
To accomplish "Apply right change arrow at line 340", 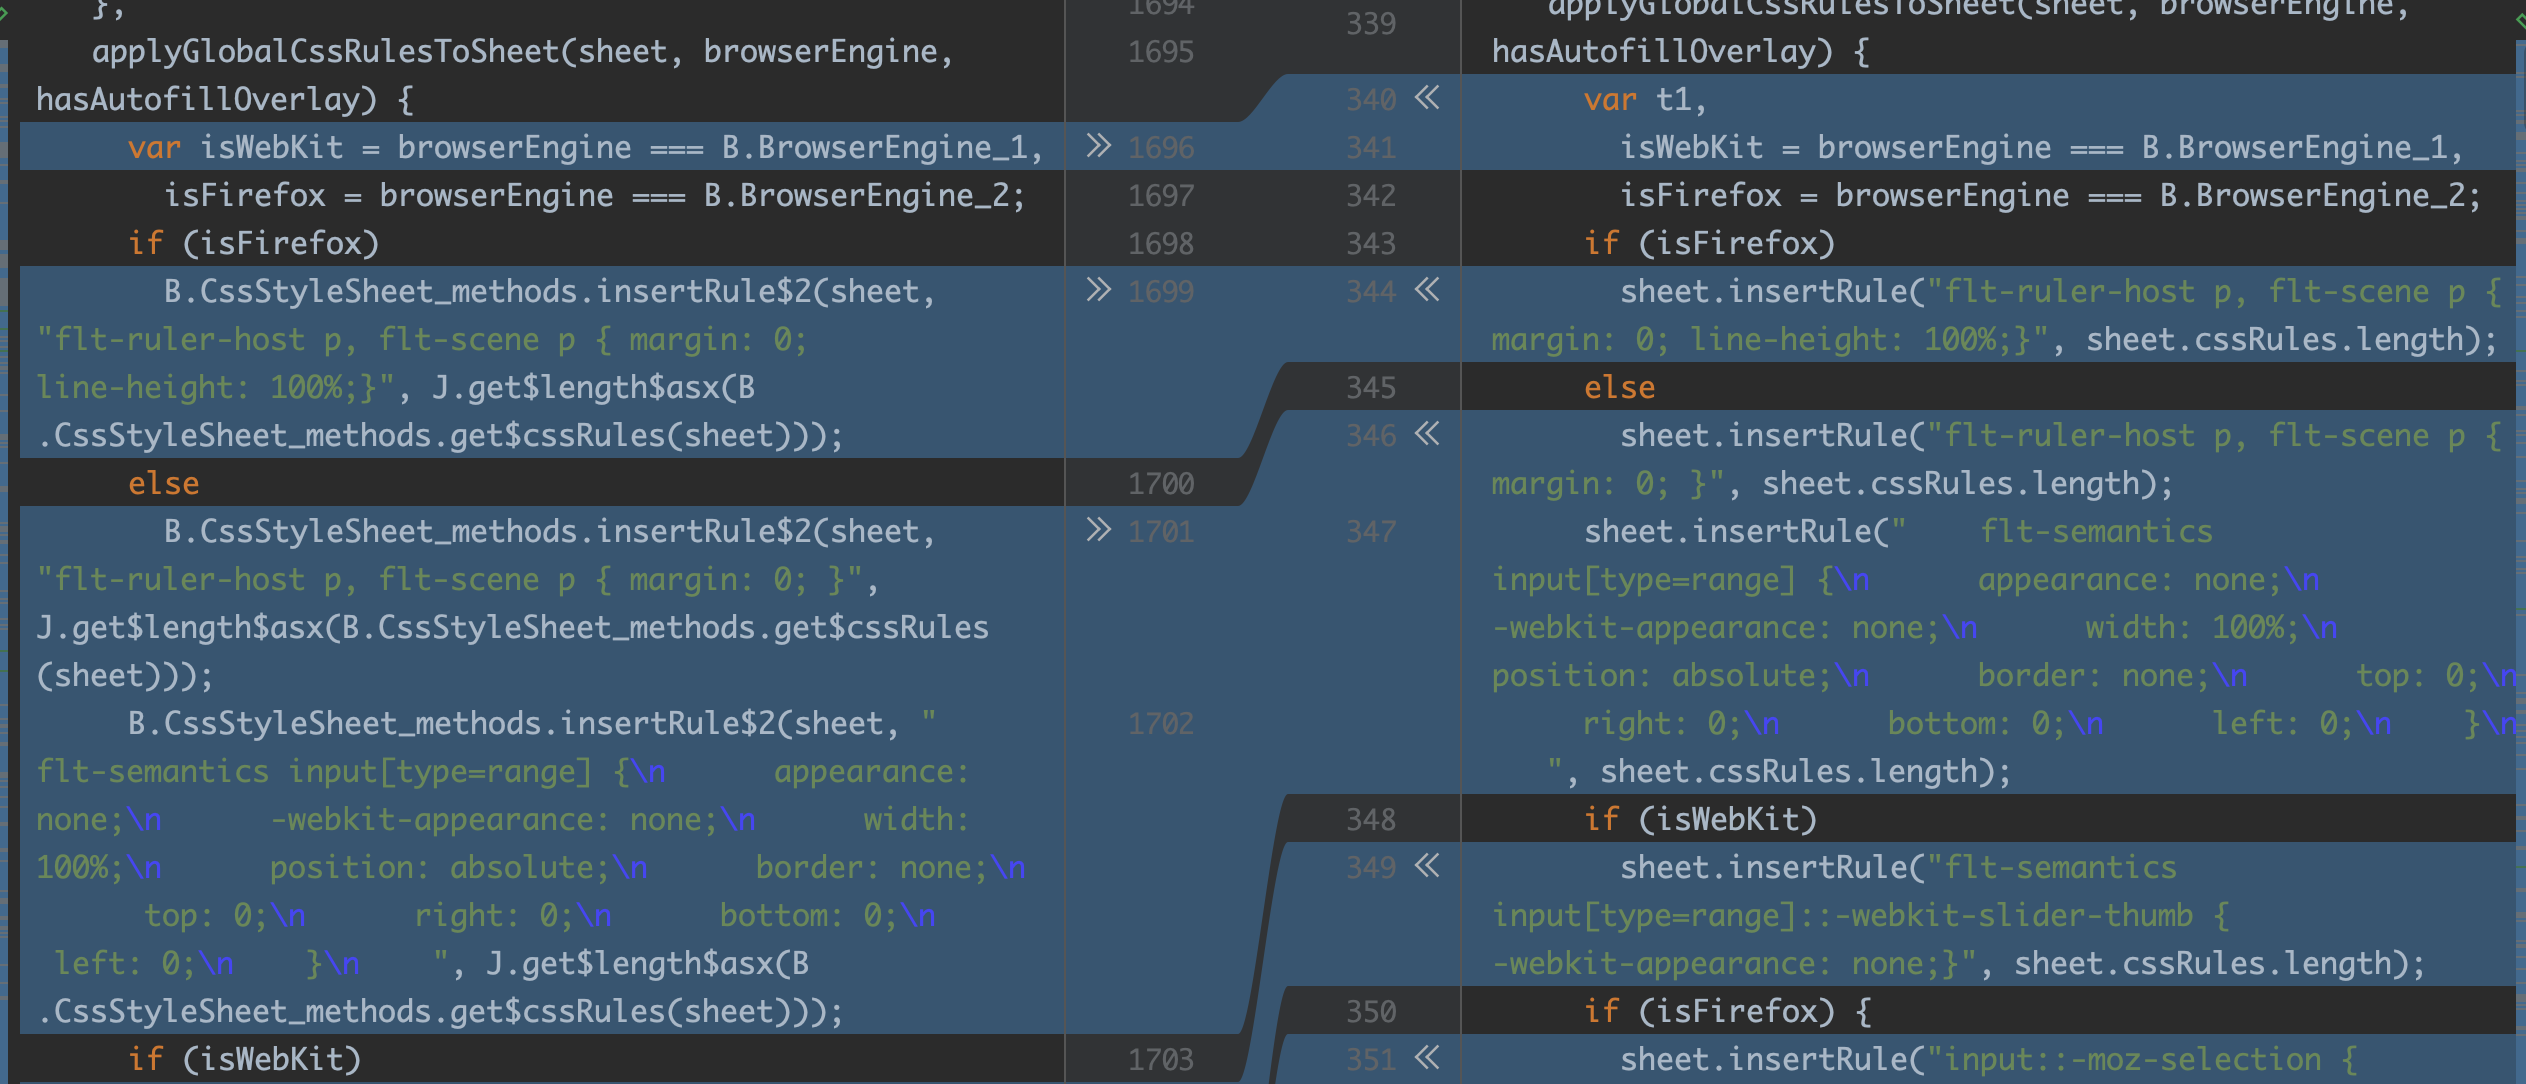I will click(x=1427, y=98).
